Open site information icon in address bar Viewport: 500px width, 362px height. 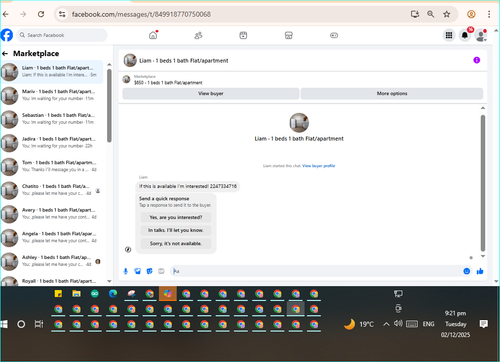coord(62,14)
